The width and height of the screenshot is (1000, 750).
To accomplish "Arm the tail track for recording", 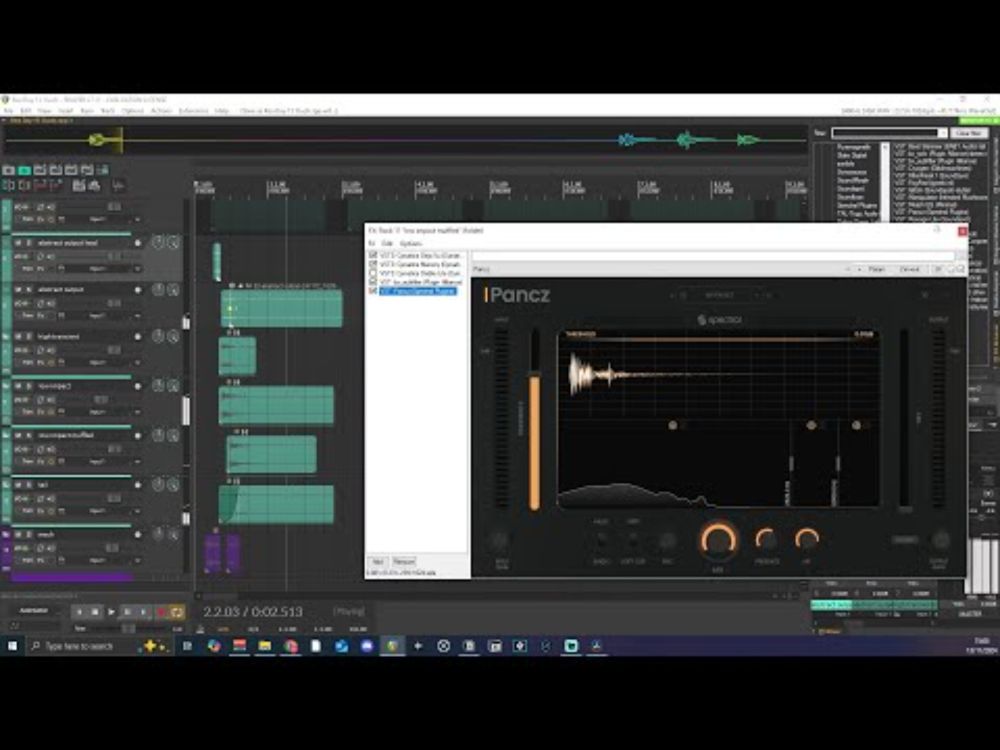I will point(137,485).
